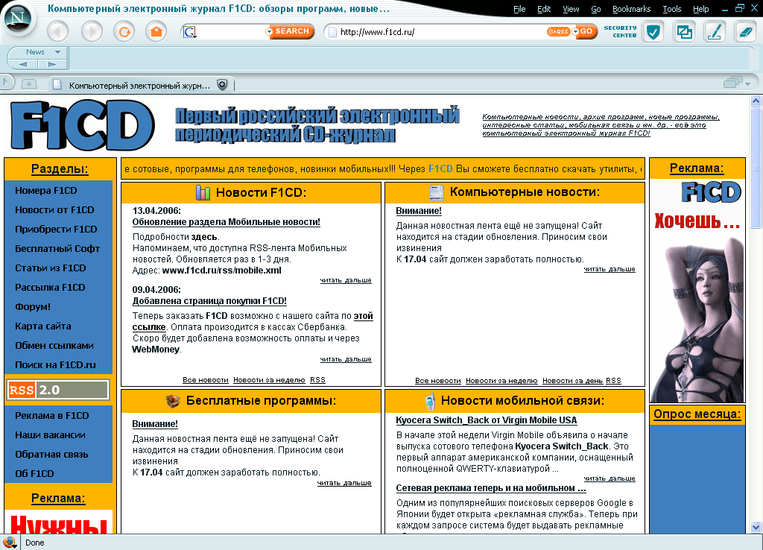Open Форум! sidebar link
The image size is (763, 550).
pos(33,307)
